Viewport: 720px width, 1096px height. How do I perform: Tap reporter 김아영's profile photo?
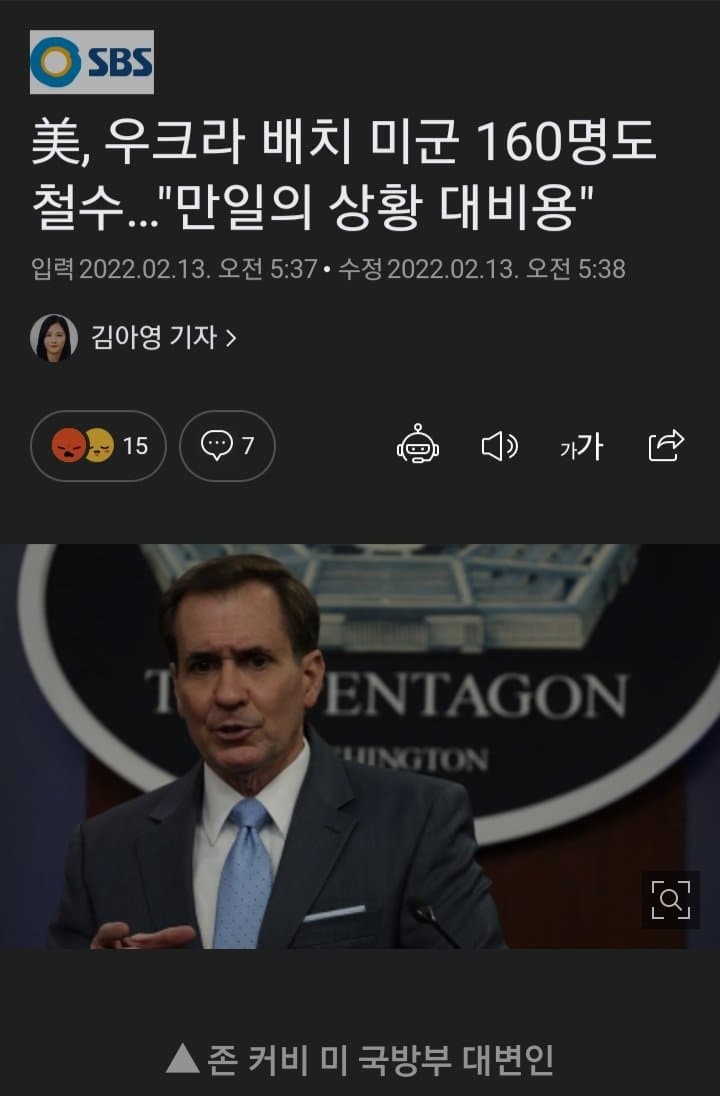(x=54, y=338)
